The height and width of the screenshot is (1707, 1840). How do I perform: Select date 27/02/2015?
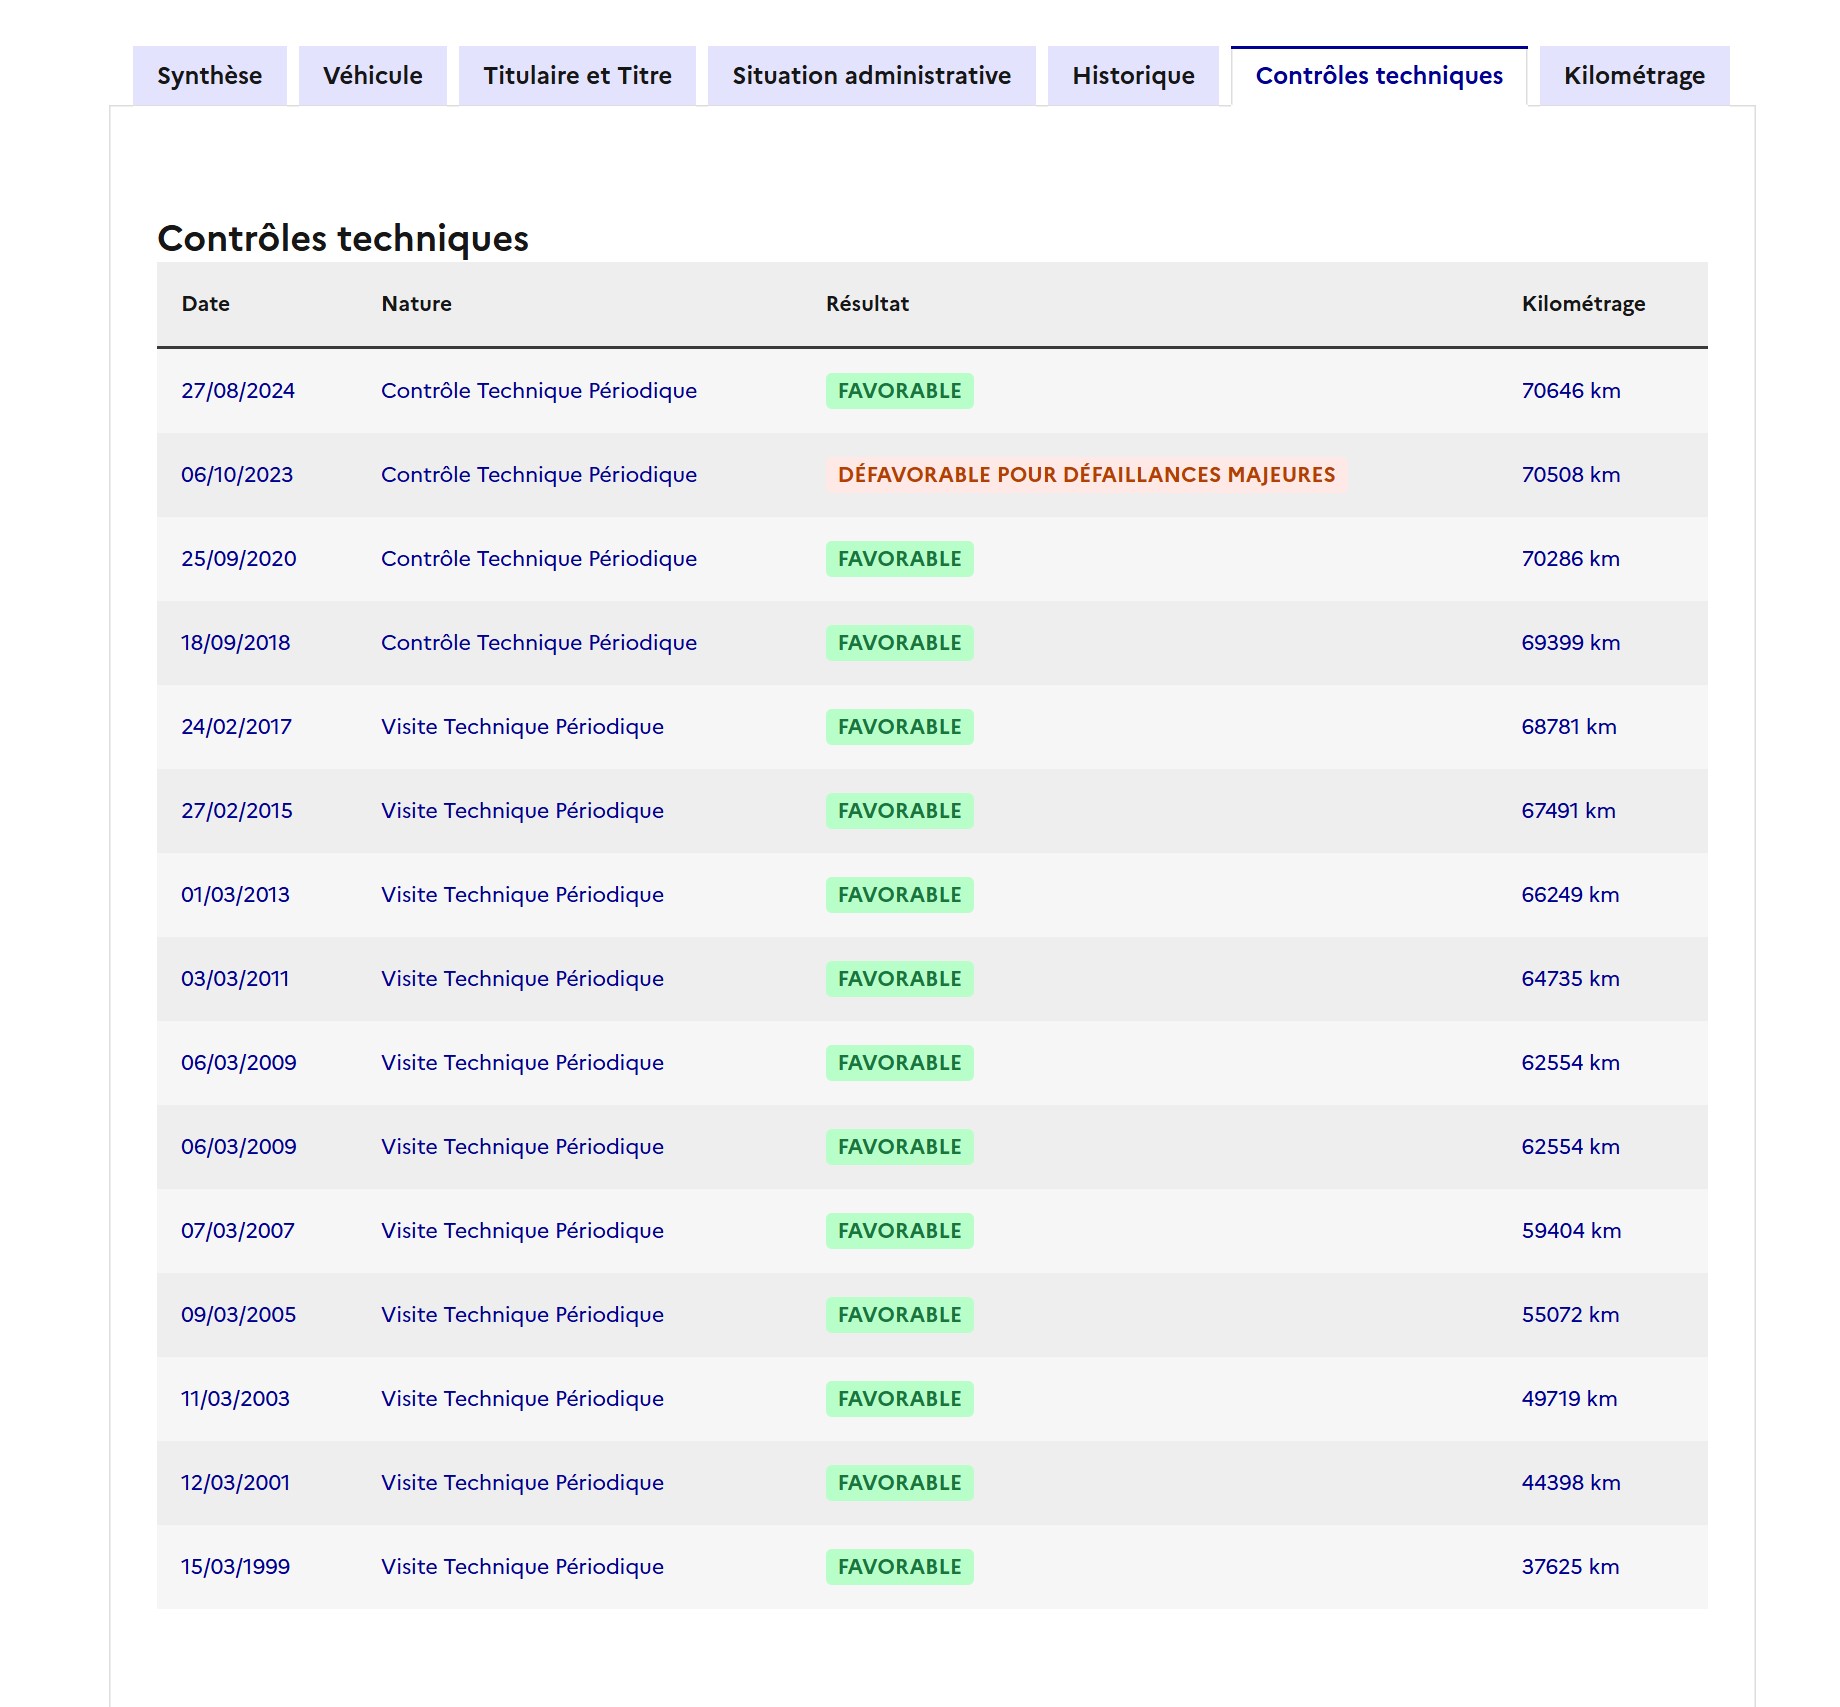coord(237,811)
